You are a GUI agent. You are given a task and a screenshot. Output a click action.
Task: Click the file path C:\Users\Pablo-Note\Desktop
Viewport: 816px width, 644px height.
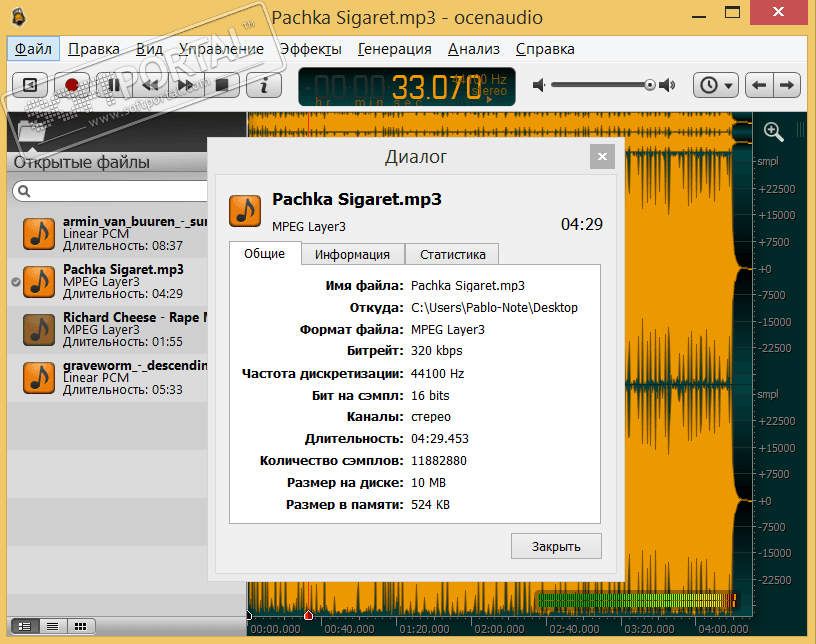click(494, 308)
